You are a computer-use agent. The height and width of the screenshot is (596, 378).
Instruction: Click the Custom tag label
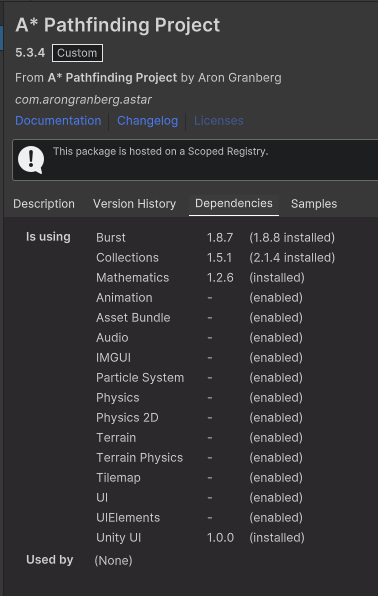(x=77, y=53)
